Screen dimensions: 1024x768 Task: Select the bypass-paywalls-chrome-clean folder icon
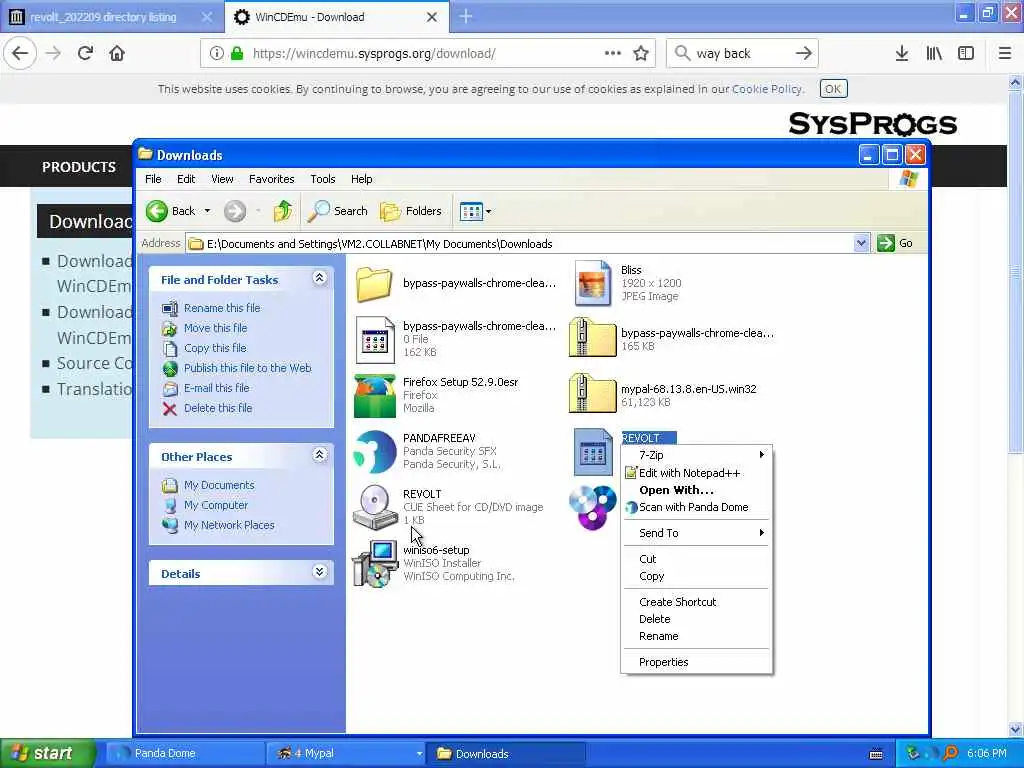pos(374,283)
